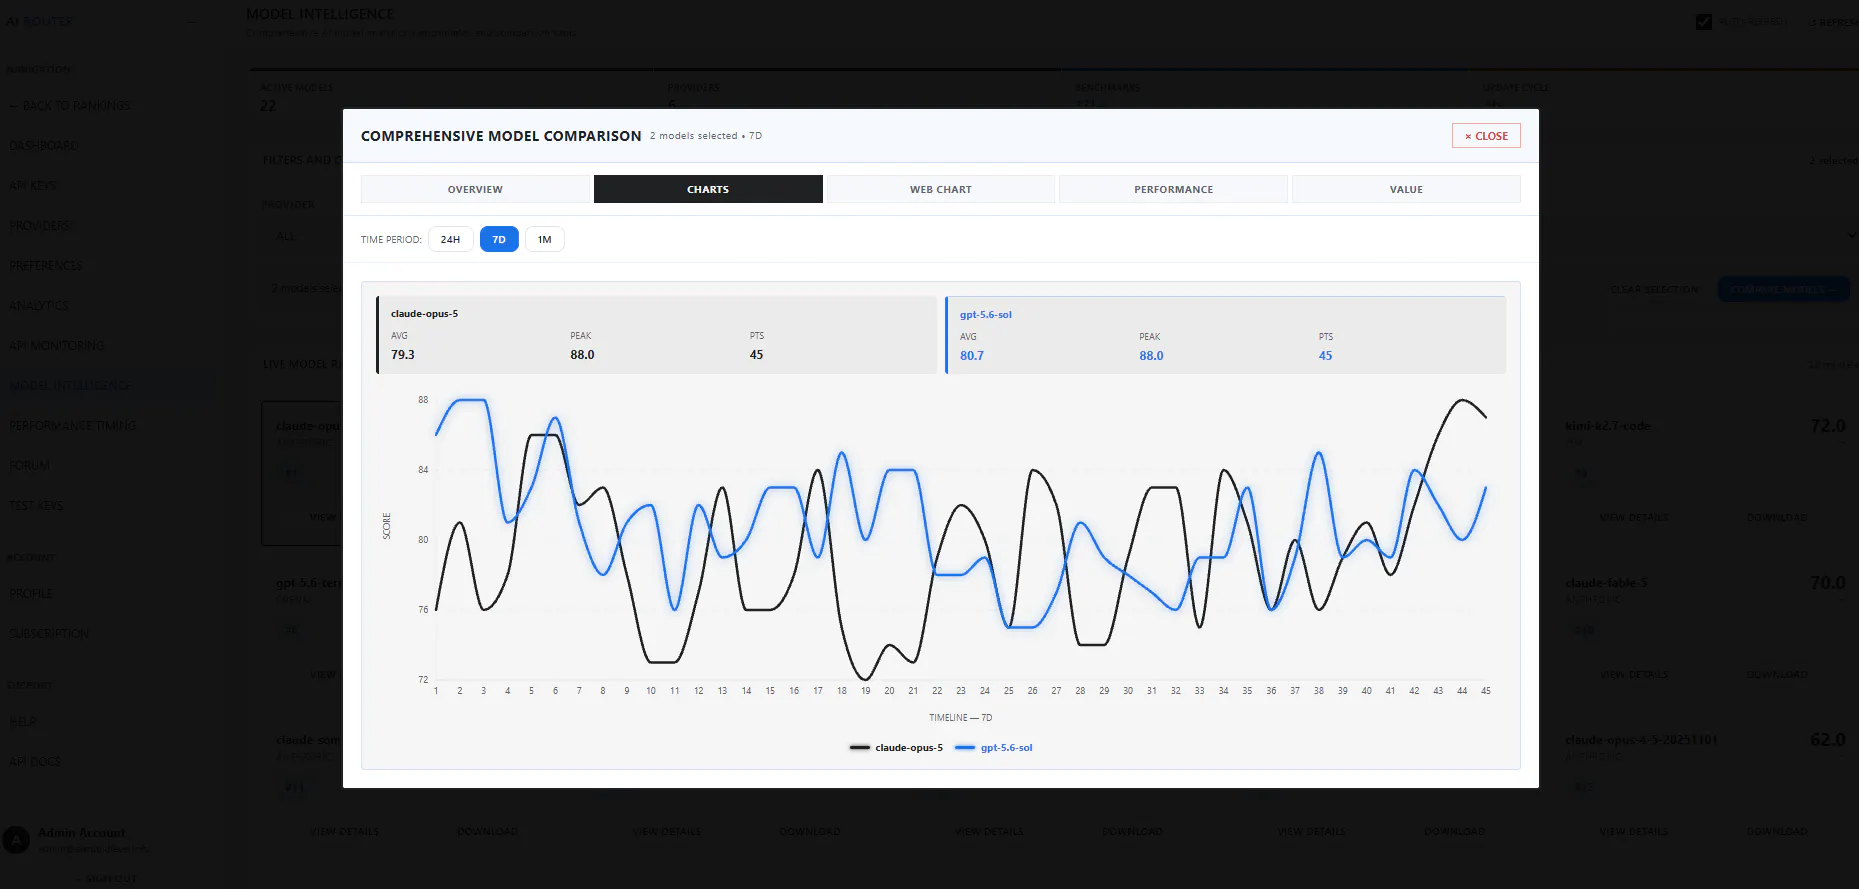
Task: Click the gpt-5.6-sol legend label
Action: (1007, 748)
